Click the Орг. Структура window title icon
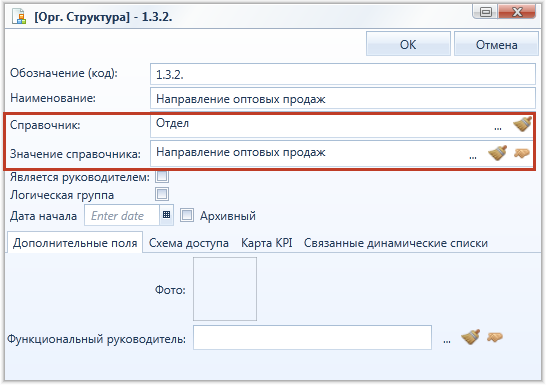 19,16
